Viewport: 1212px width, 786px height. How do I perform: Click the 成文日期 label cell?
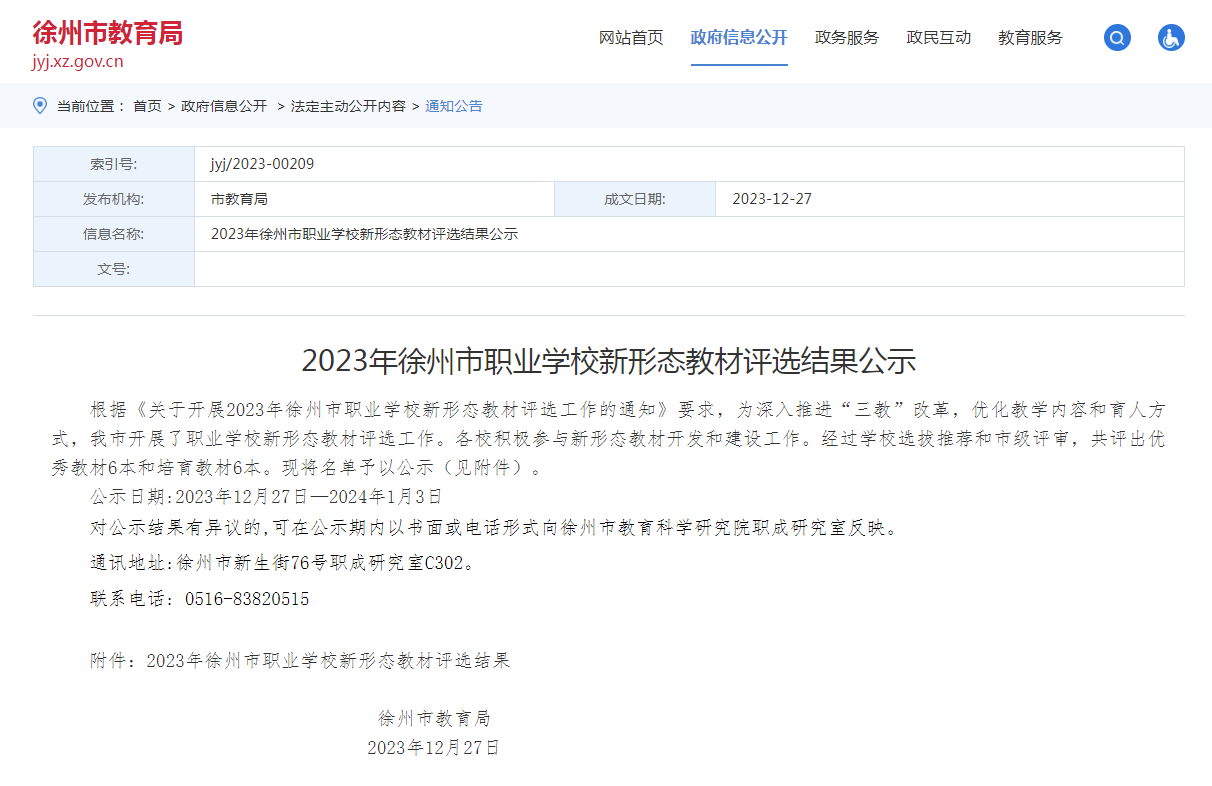point(635,199)
